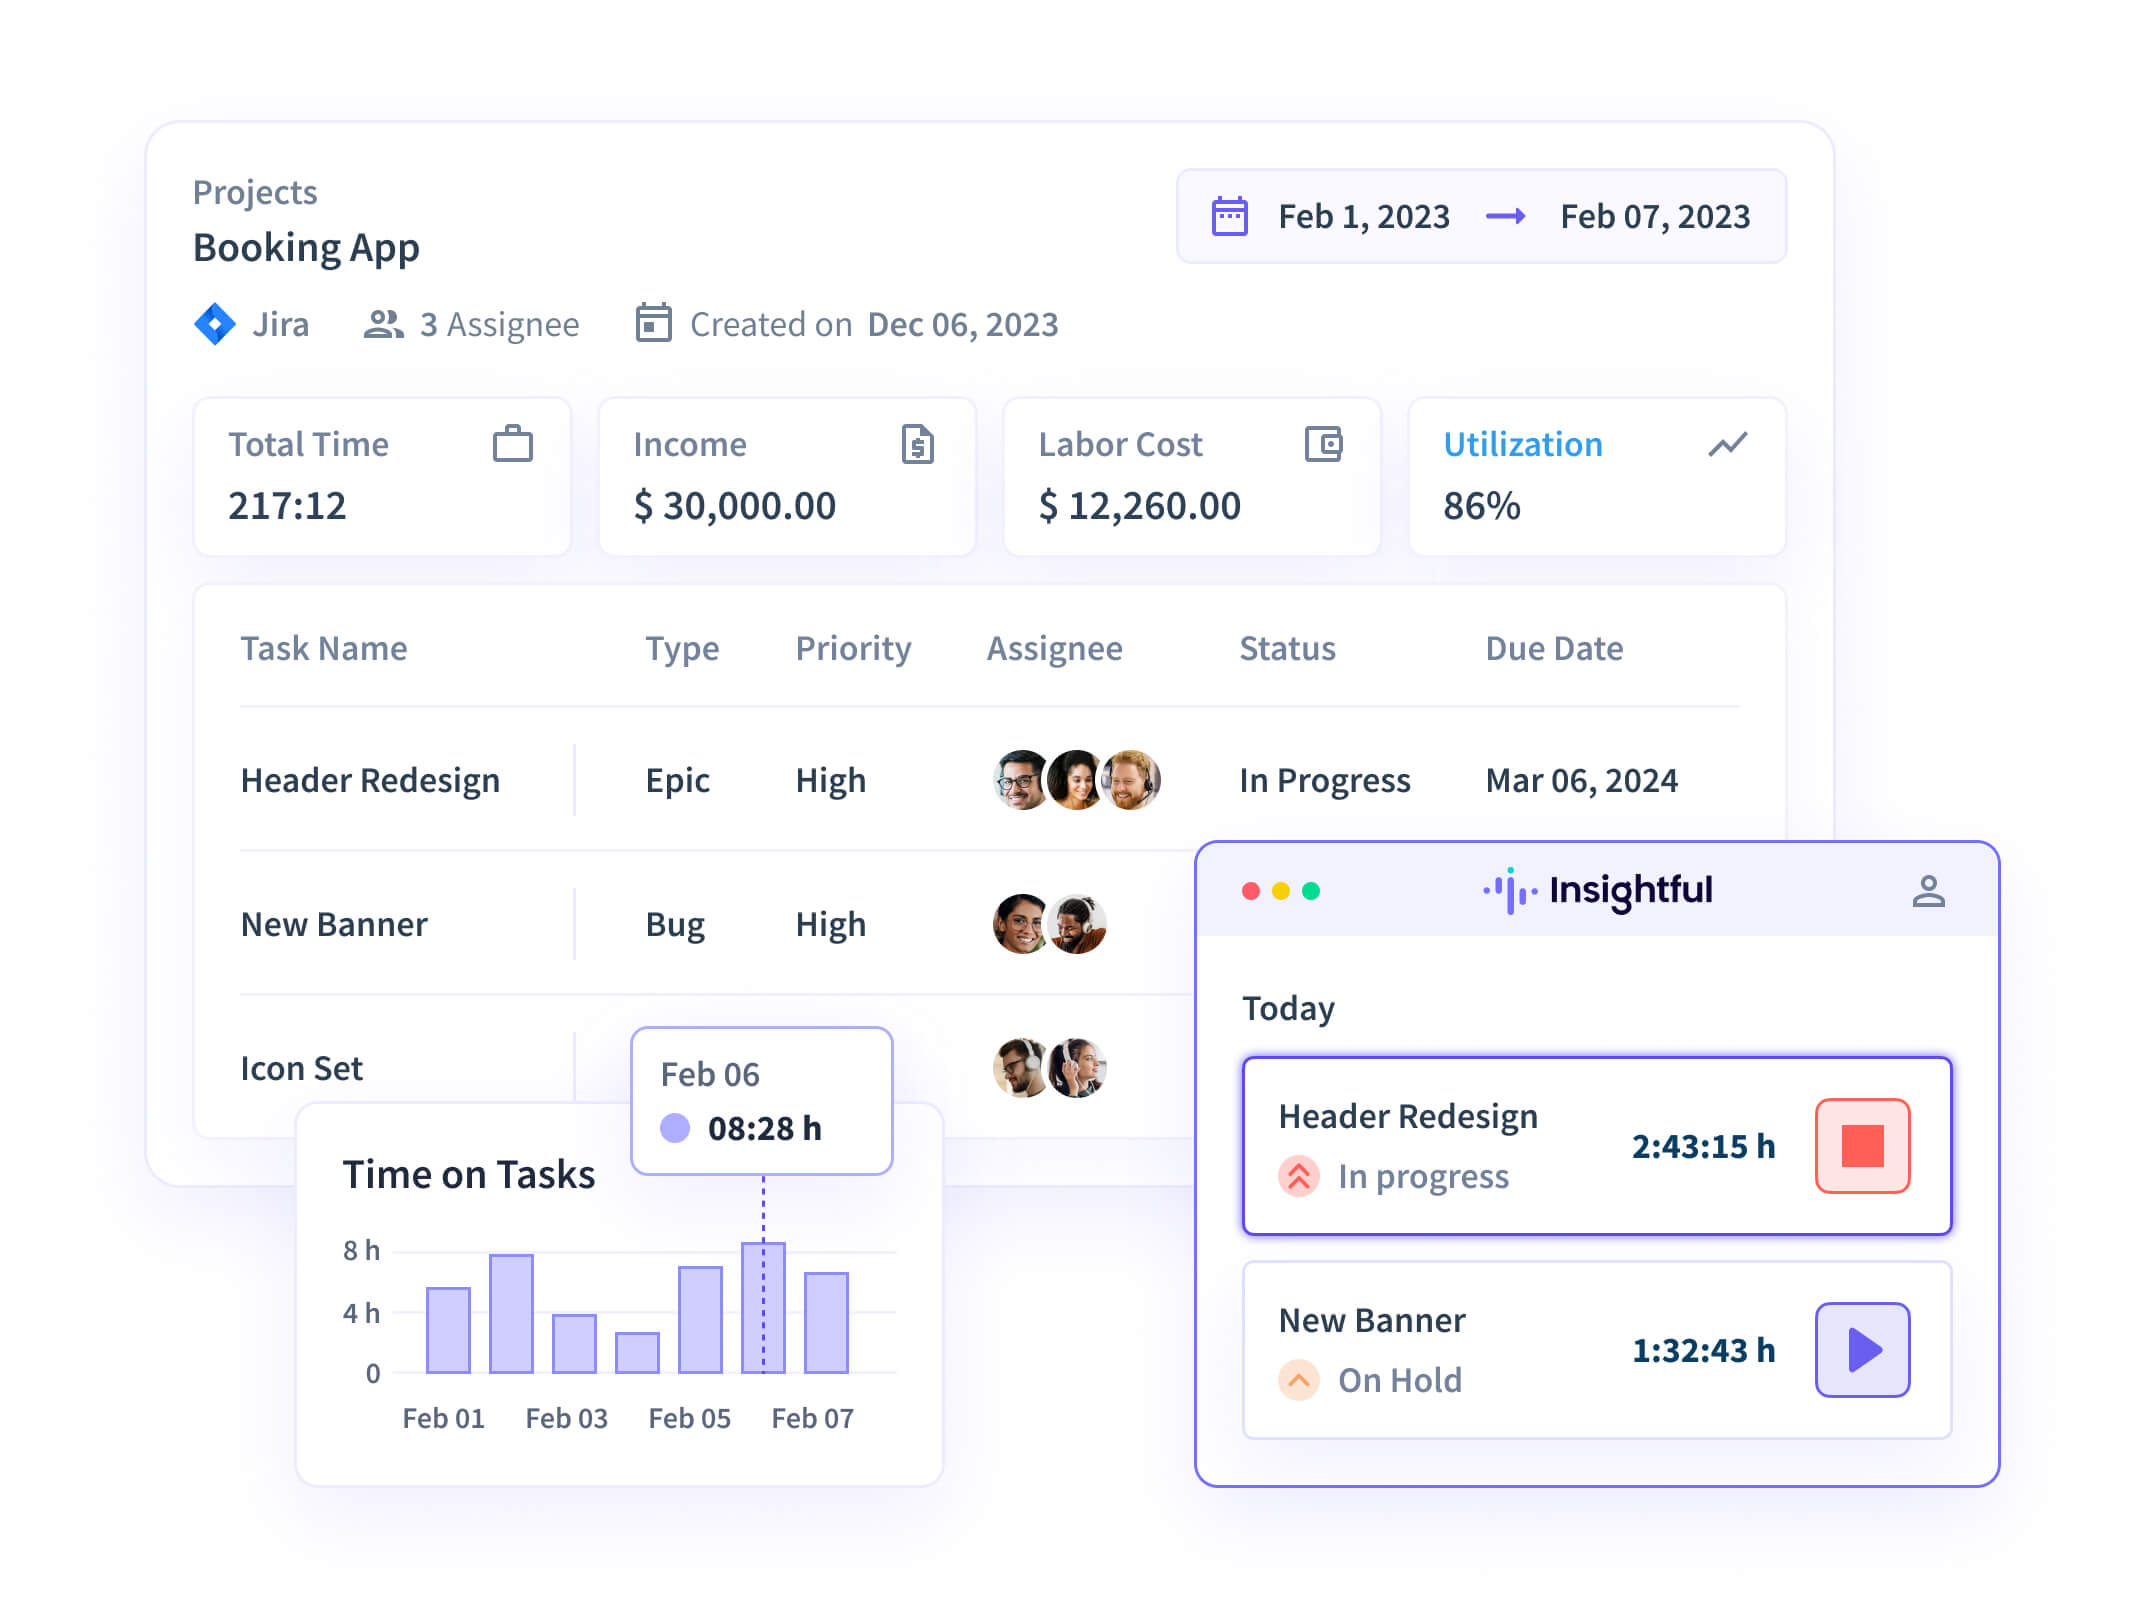Click the calendar icon beside Created on
Viewport: 2145px width, 1608px height.
[653, 323]
